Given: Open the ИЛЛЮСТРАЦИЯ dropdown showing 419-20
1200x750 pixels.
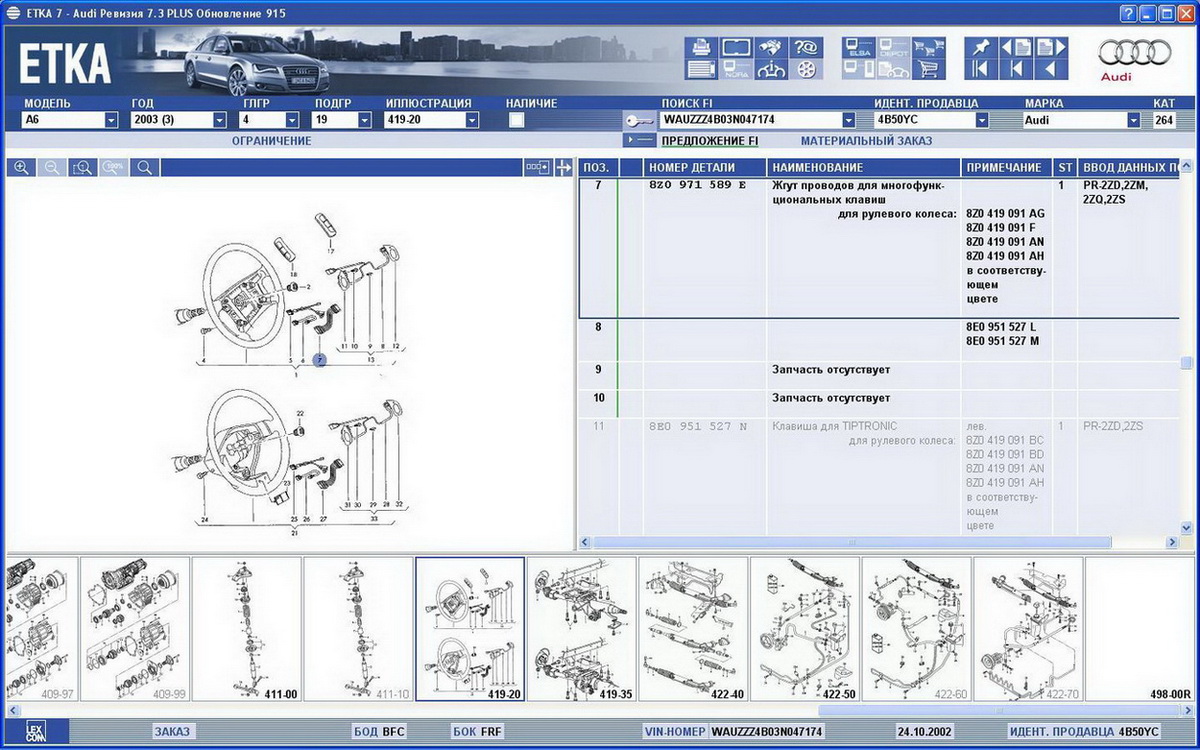Looking at the screenshot, I should (x=432, y=120).
